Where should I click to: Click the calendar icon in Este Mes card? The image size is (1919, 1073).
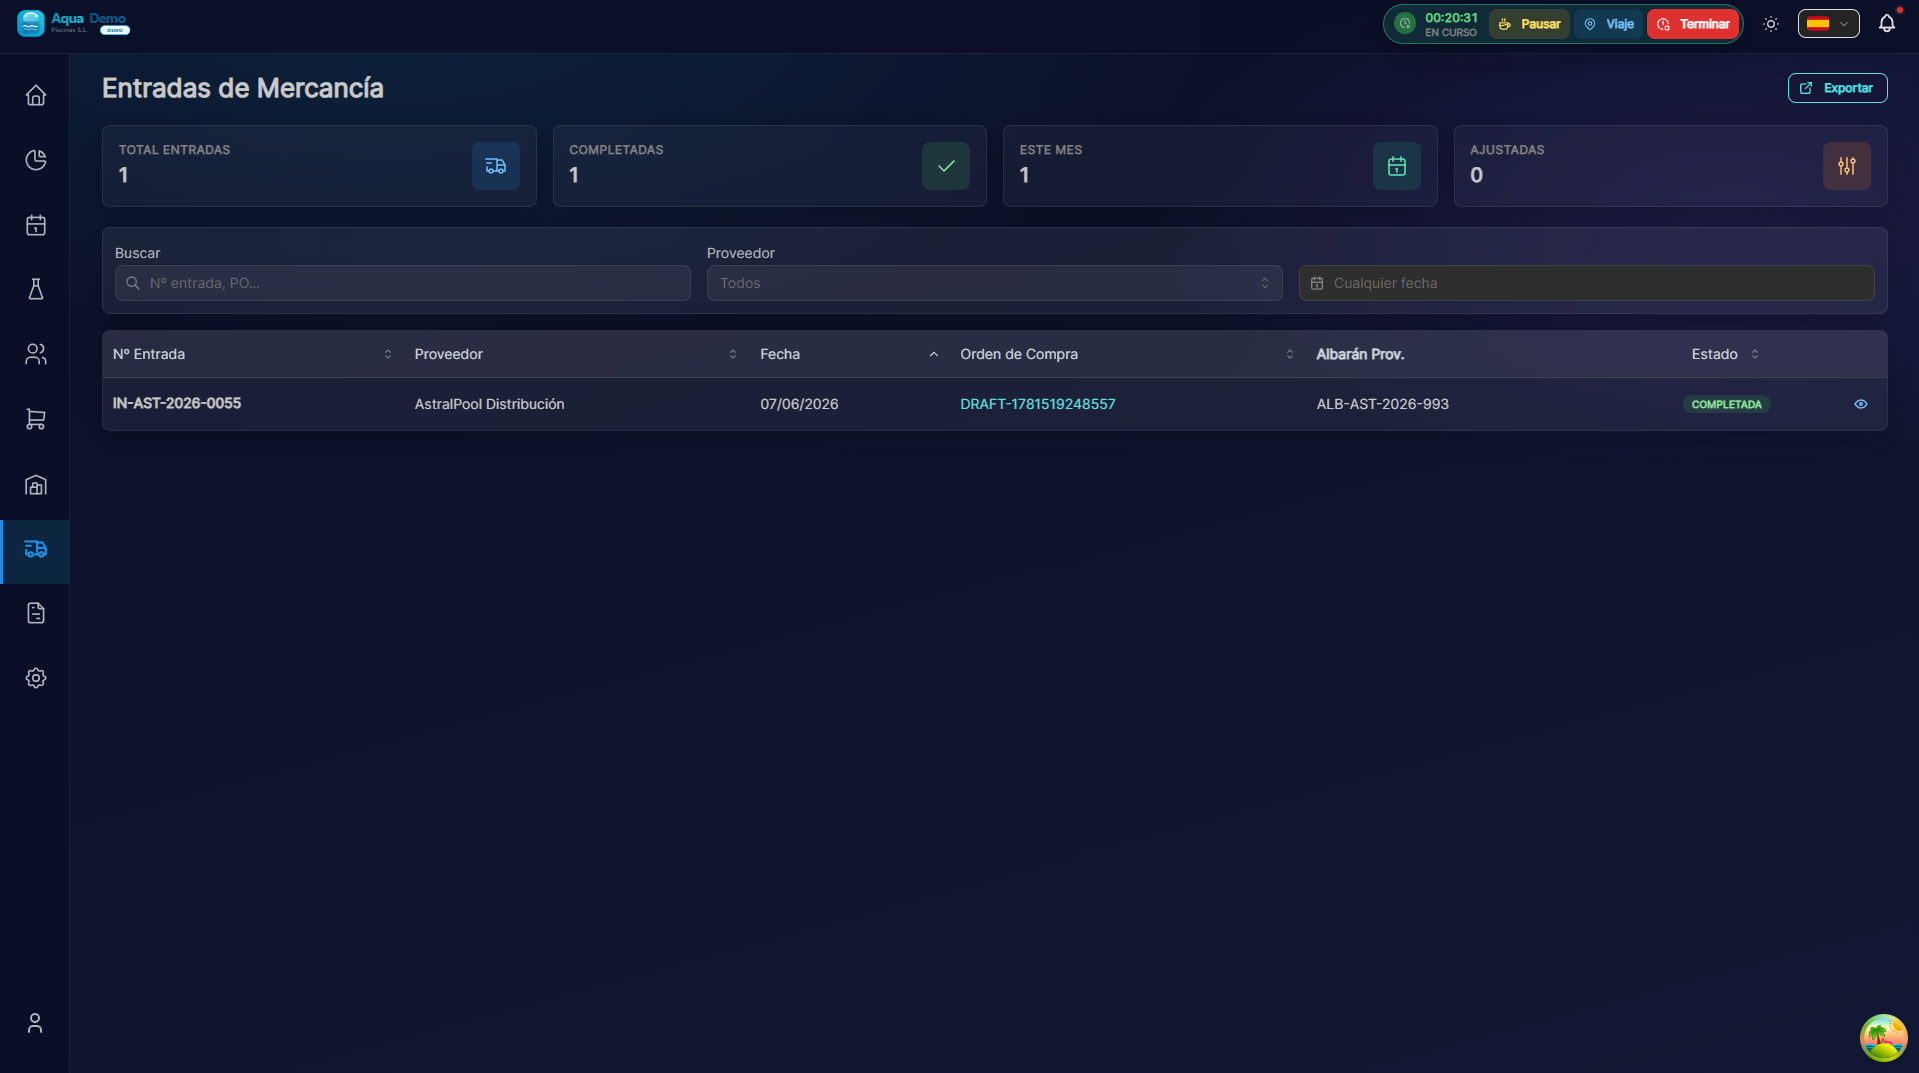[1397, 166]
